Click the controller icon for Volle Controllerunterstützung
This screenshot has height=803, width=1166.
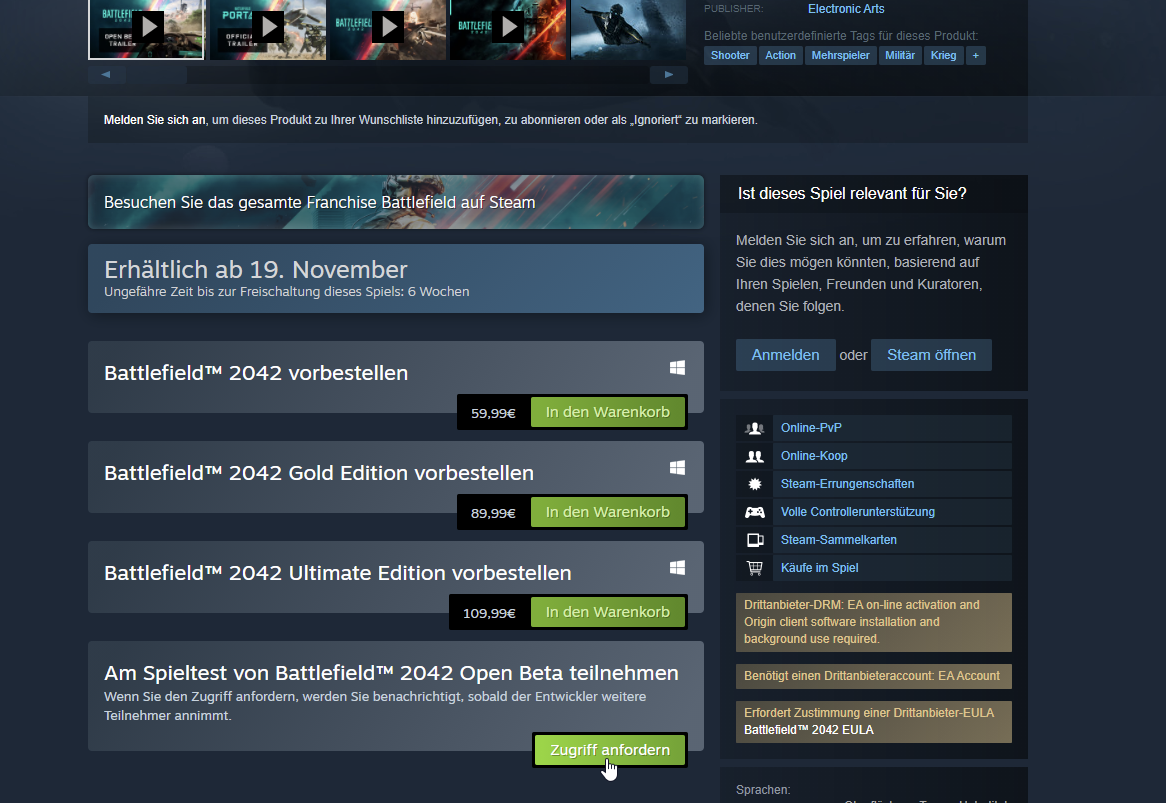pos(755,512)
